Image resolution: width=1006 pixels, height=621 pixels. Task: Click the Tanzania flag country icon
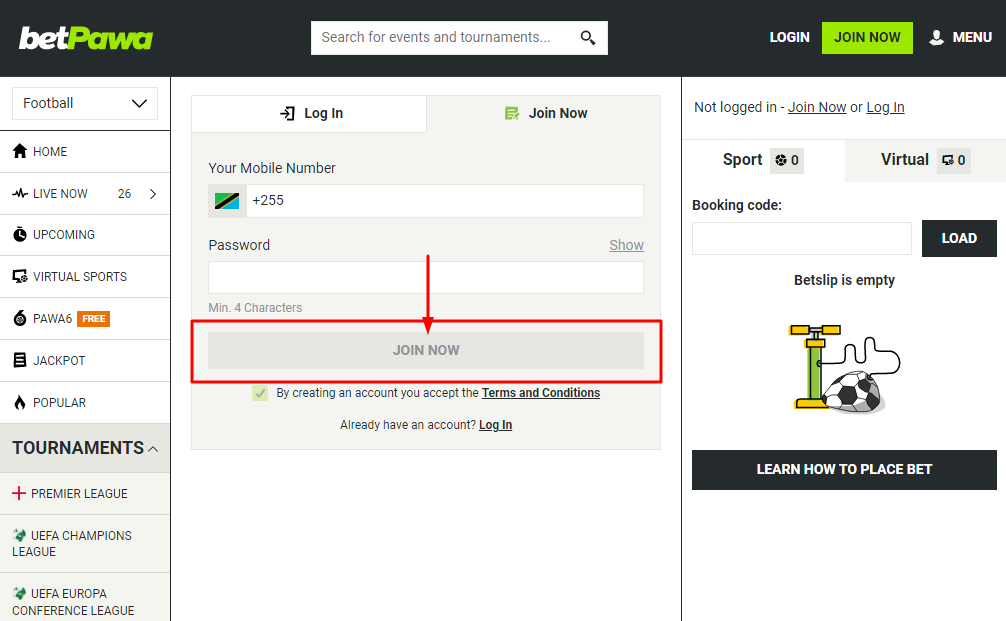click(x=227, y=201)
